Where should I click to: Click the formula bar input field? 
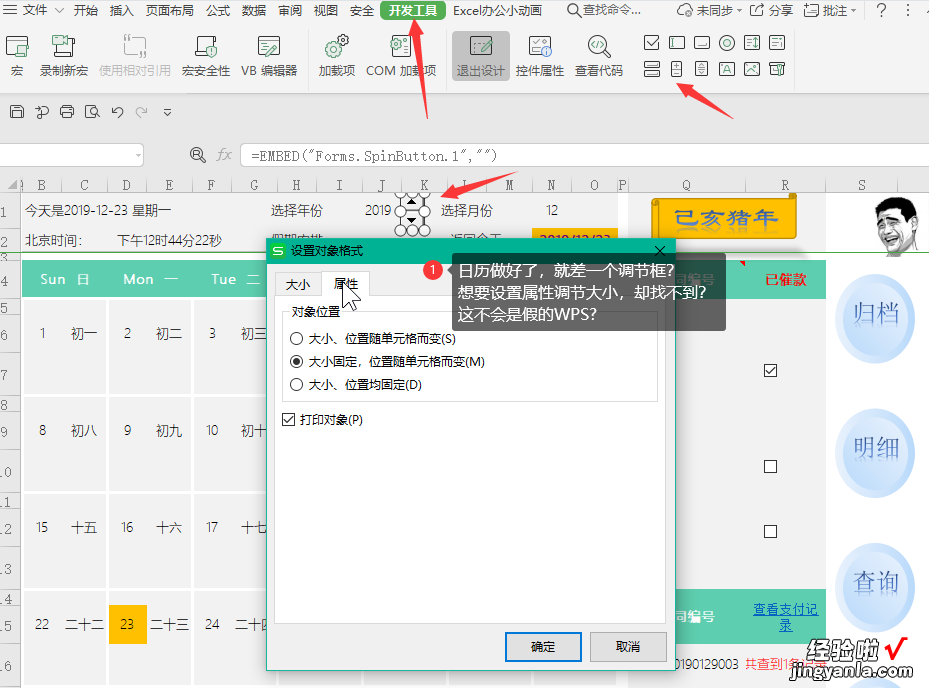click(x=584, y=156)
